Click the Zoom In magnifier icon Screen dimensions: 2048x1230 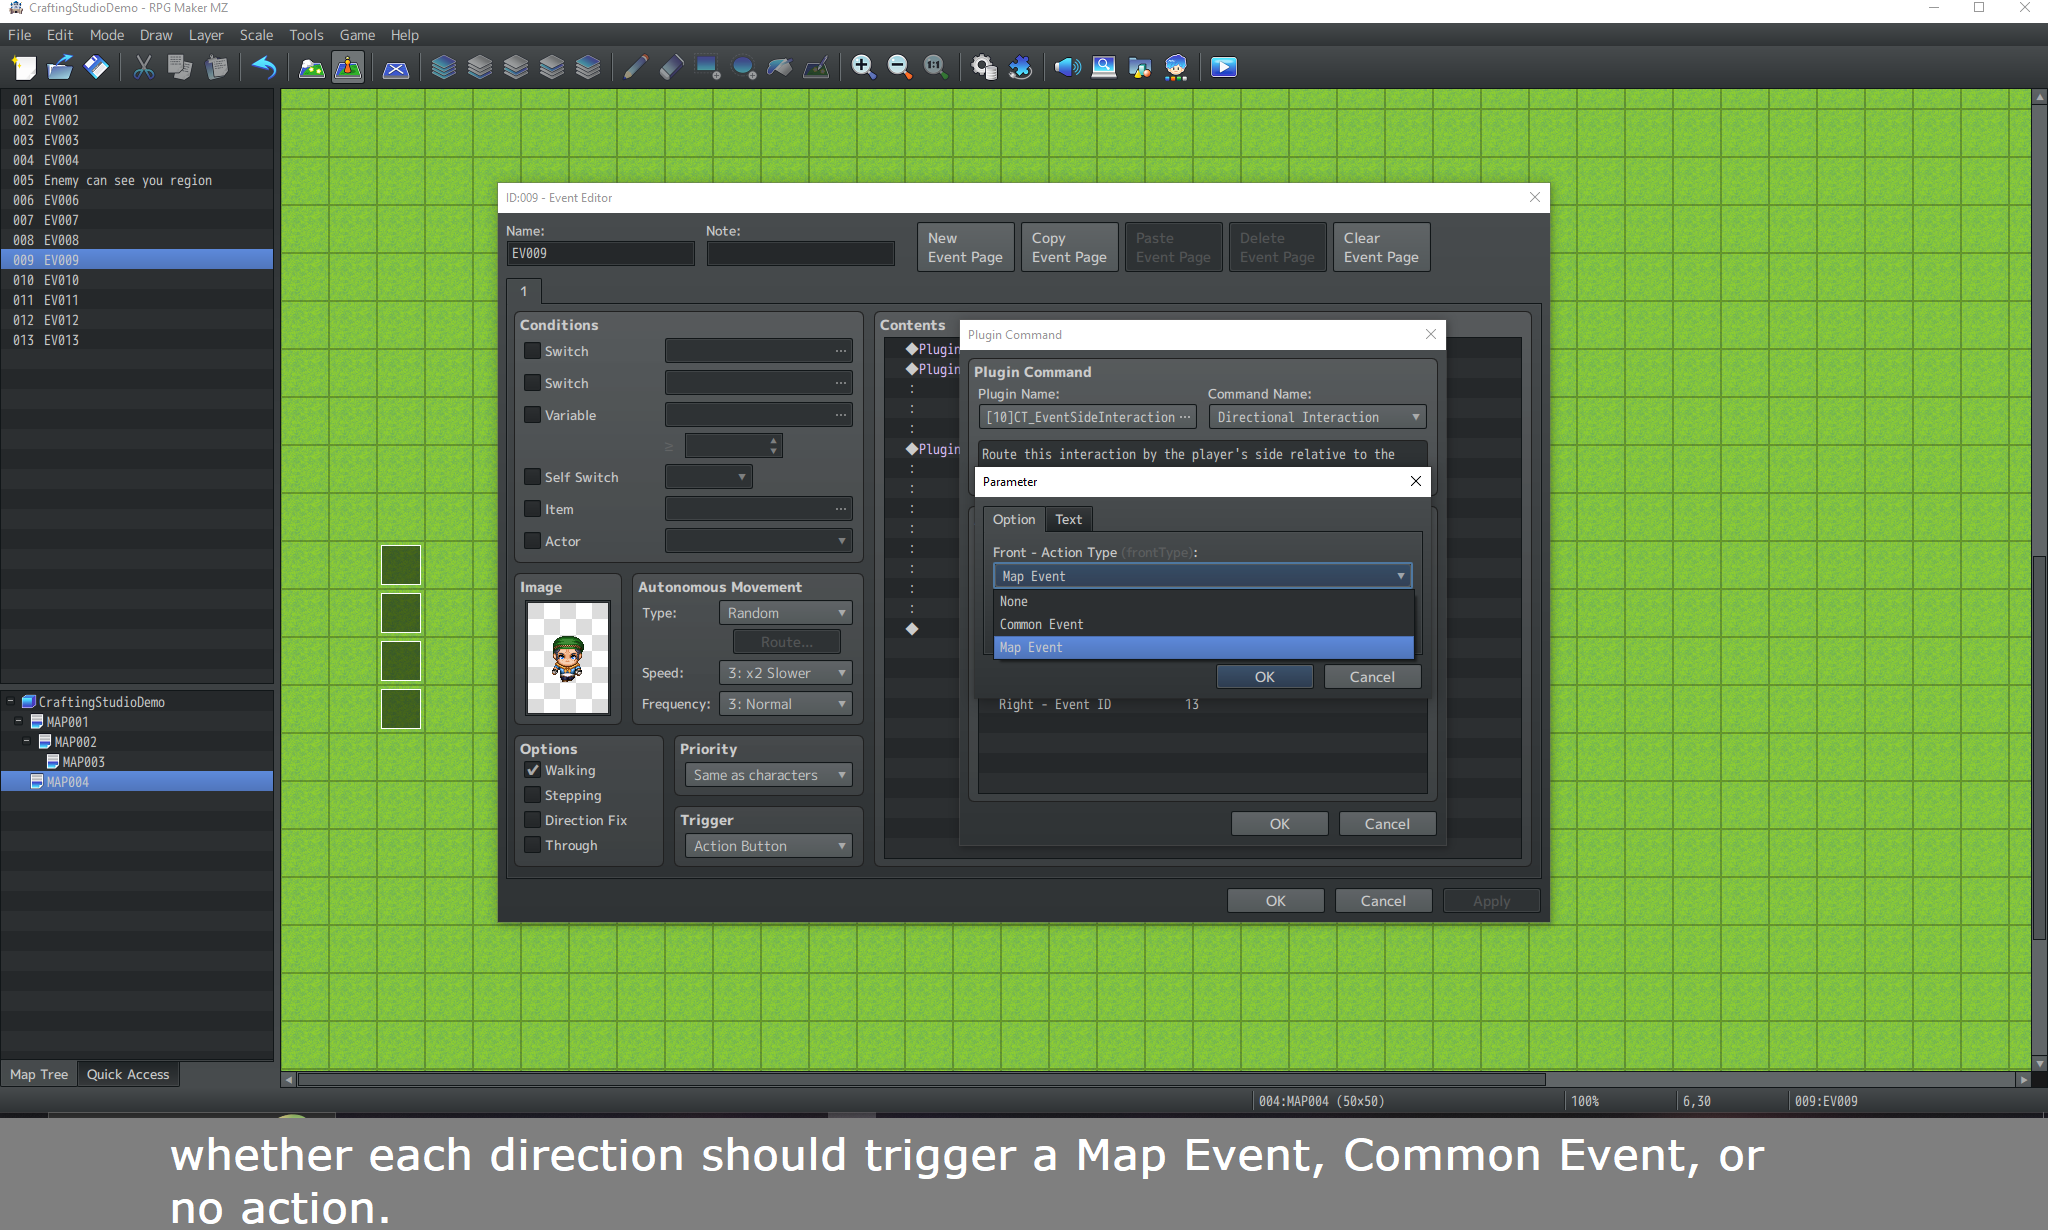point(863,67)
